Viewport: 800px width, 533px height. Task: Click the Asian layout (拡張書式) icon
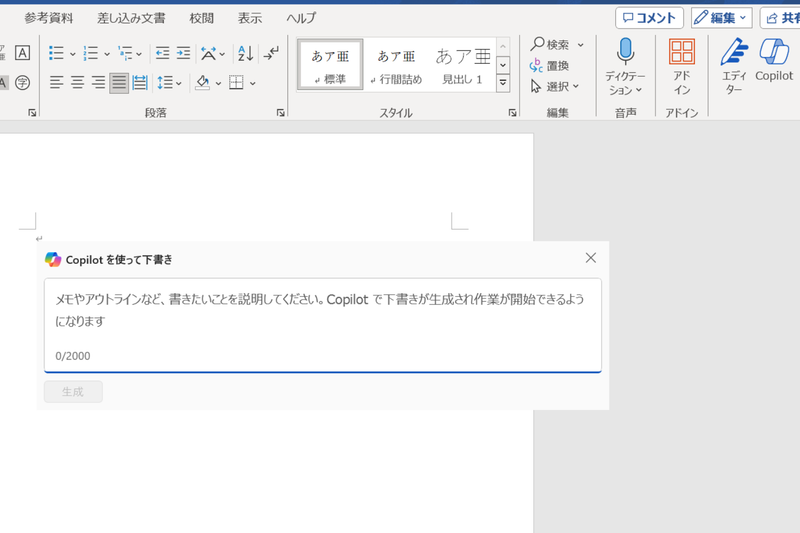coord(209,53)
